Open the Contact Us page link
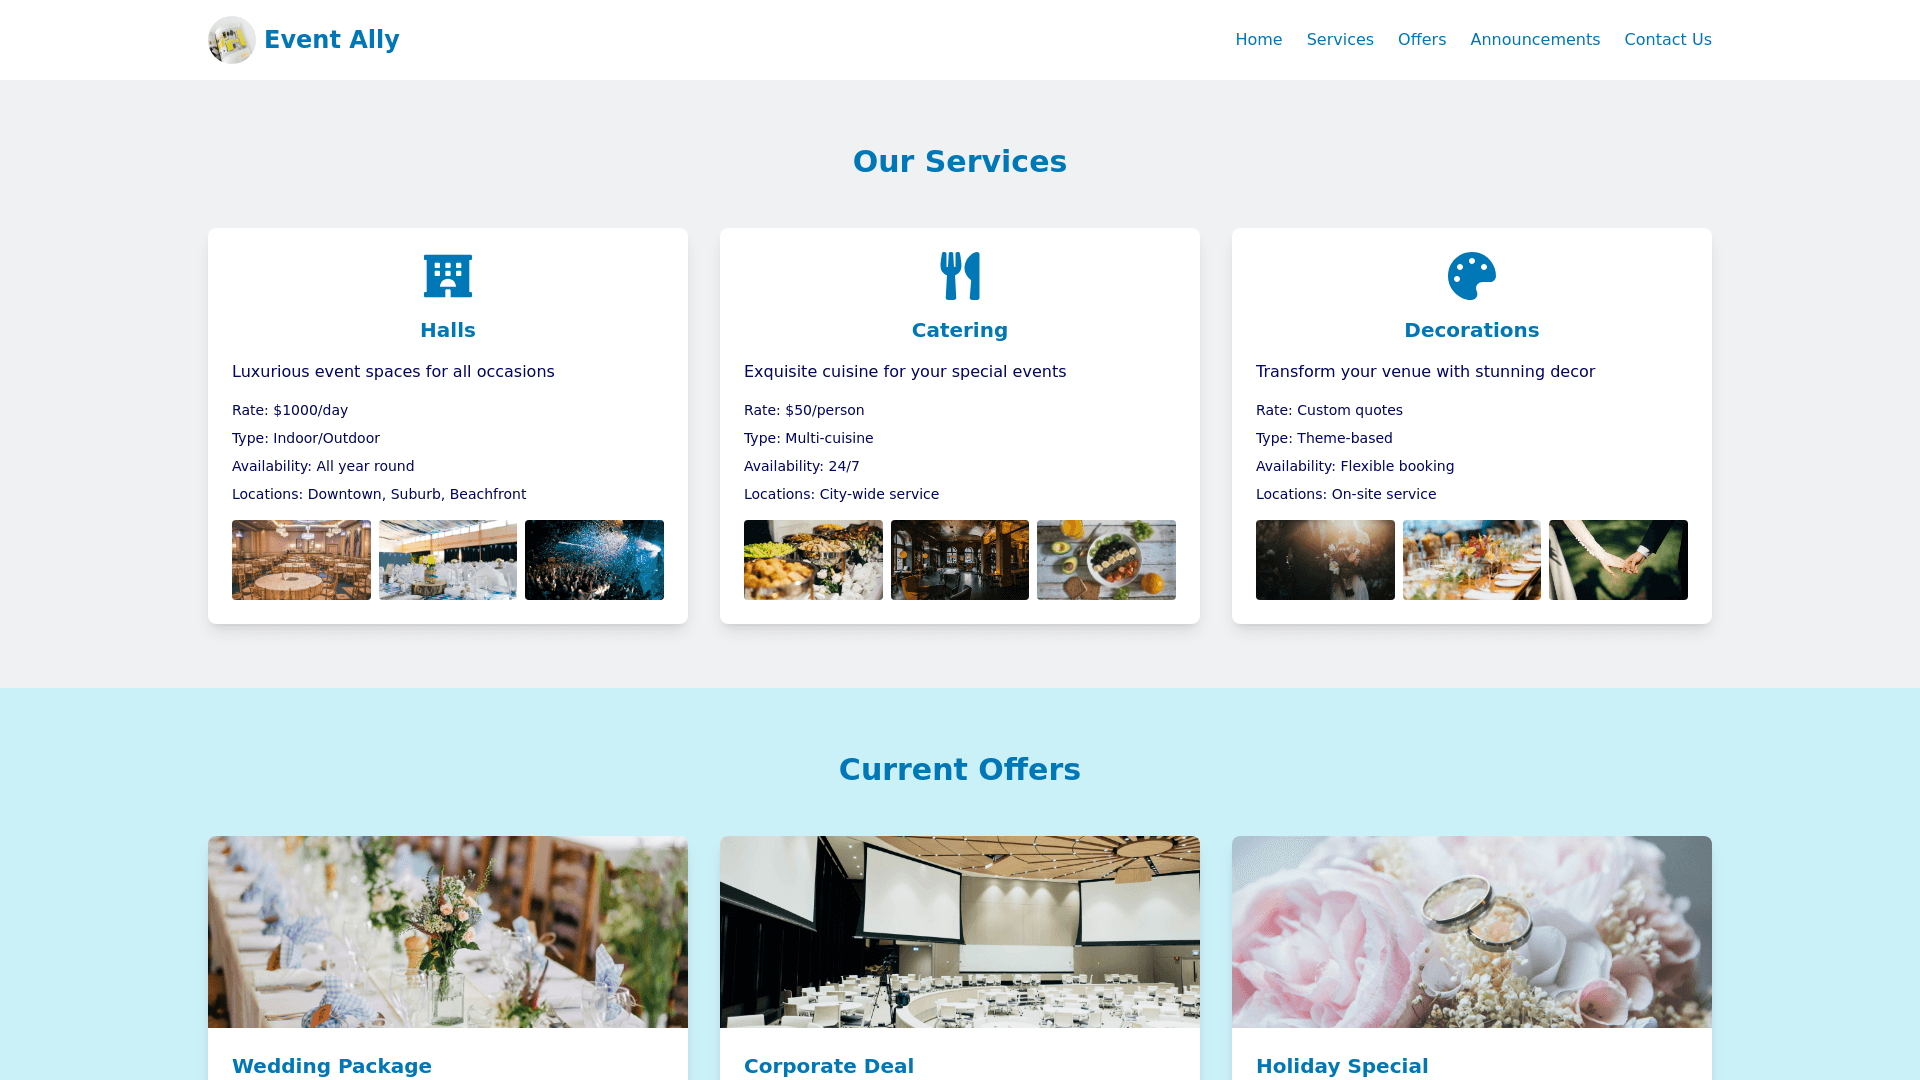1920x1080 pixels. tap(1667, 40)
